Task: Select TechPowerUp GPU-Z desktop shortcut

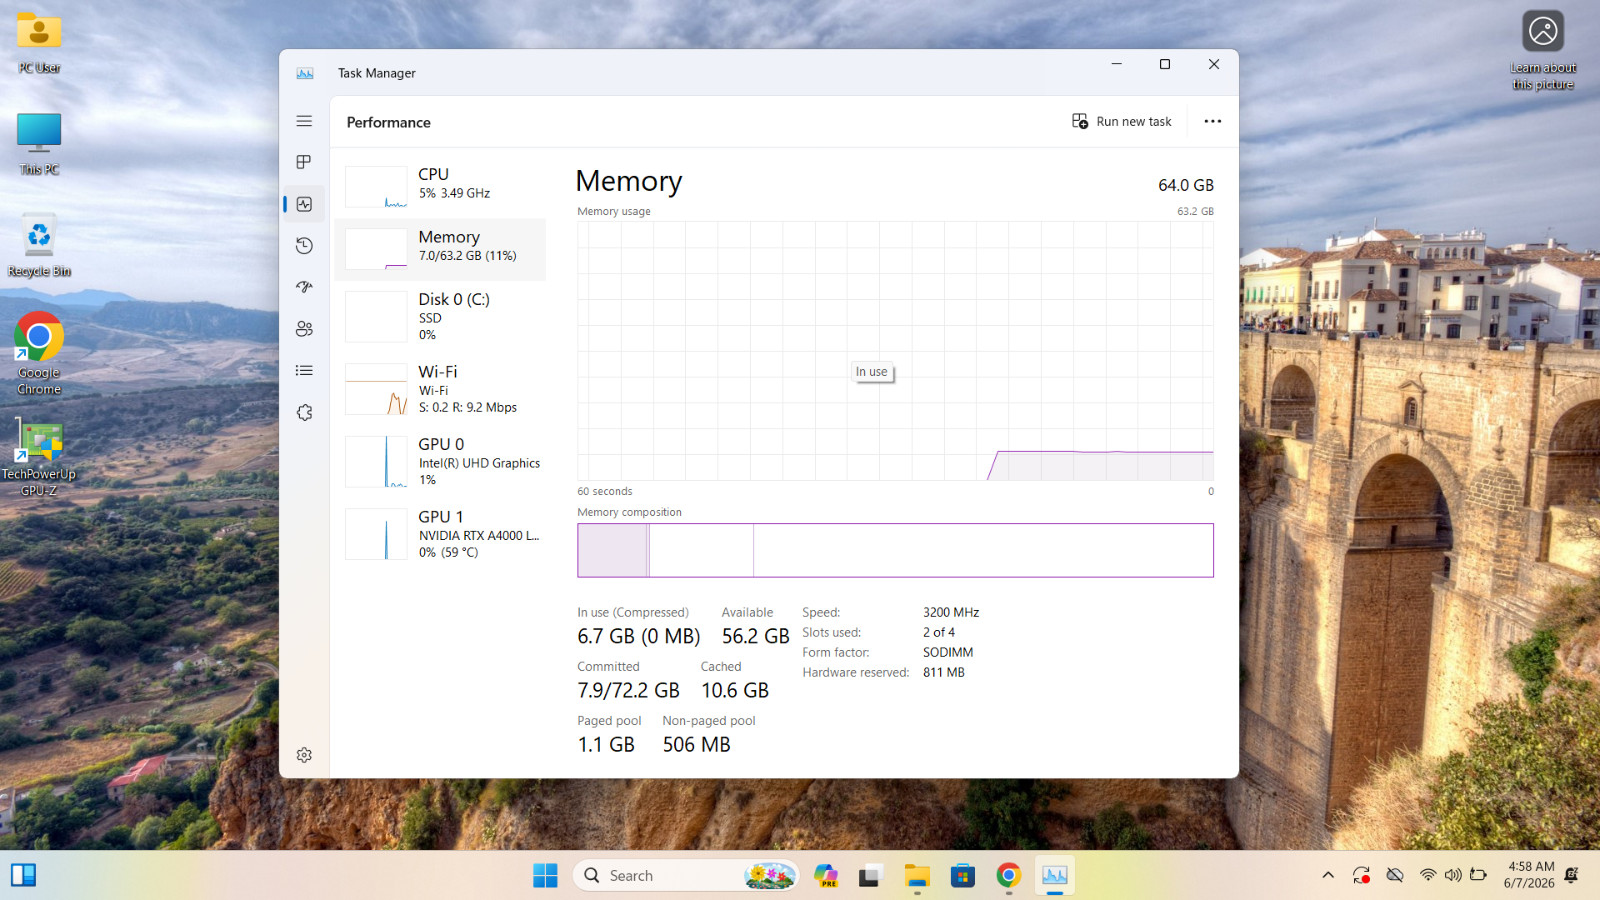Action: pyautogui.click(x=39, y=458)
